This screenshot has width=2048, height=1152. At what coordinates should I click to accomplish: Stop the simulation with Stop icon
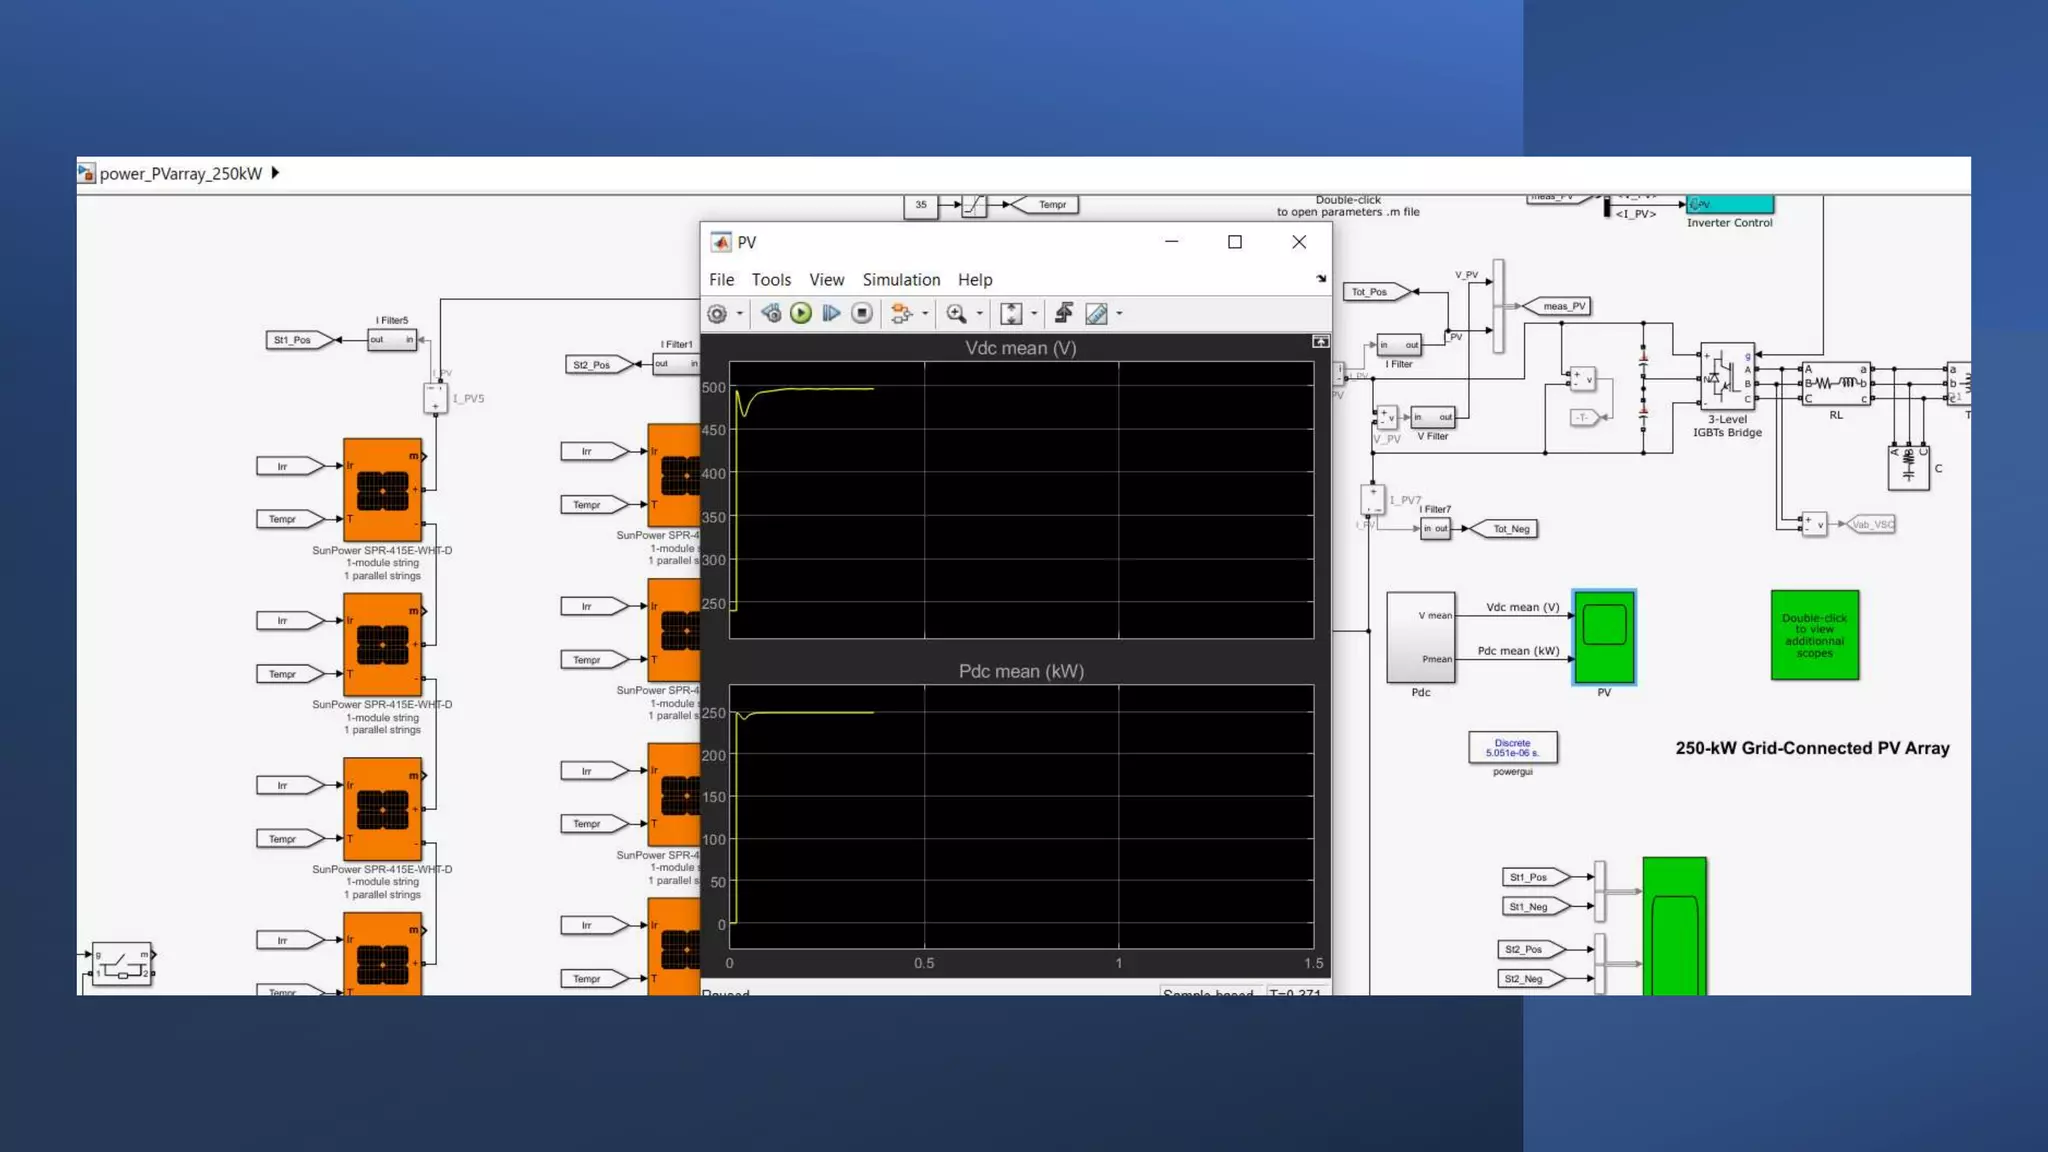coord(862,314)
